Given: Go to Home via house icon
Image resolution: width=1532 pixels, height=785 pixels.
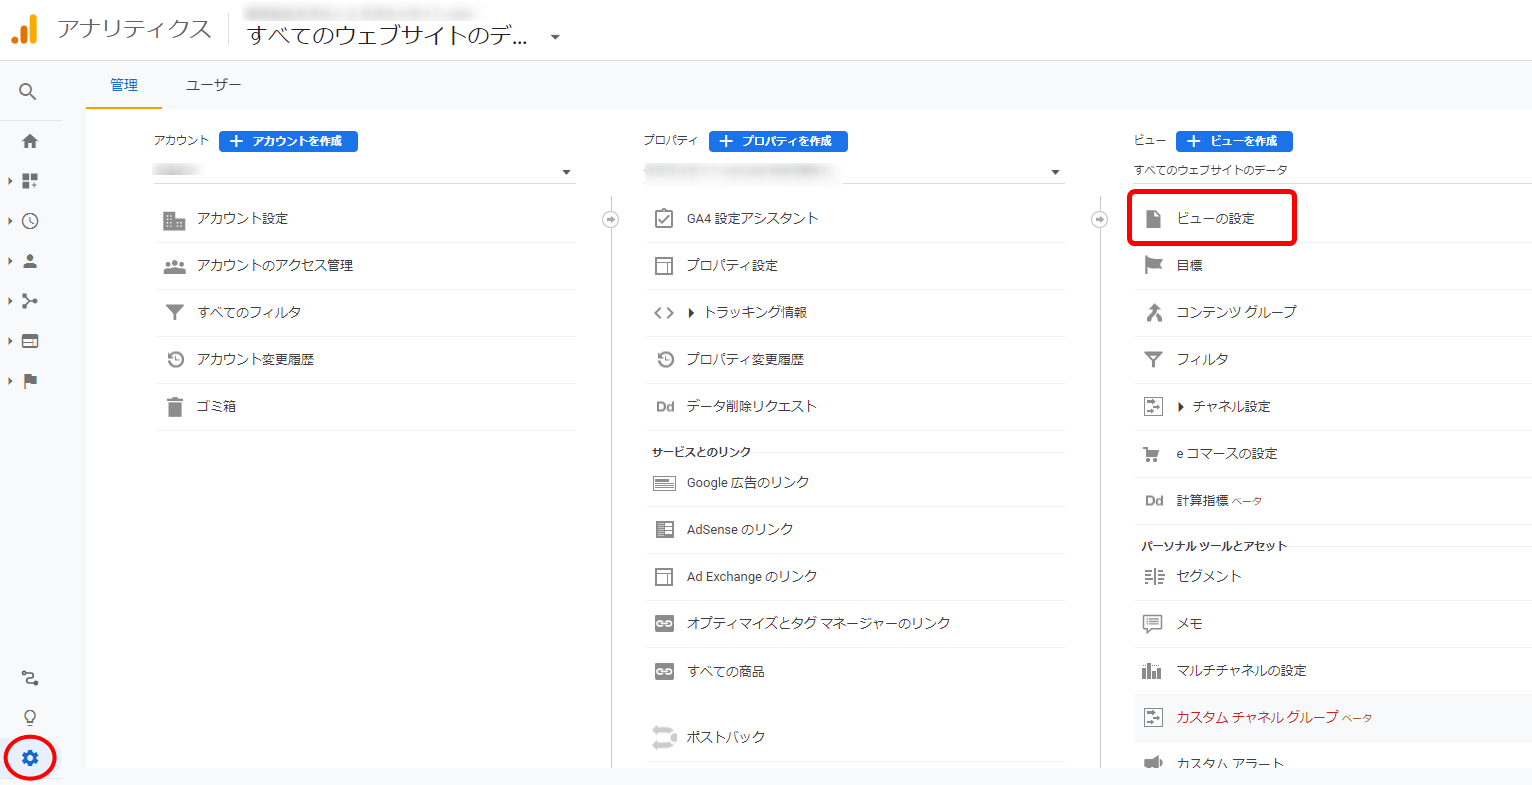Looking at the screenshot, I should click(30, 141).
